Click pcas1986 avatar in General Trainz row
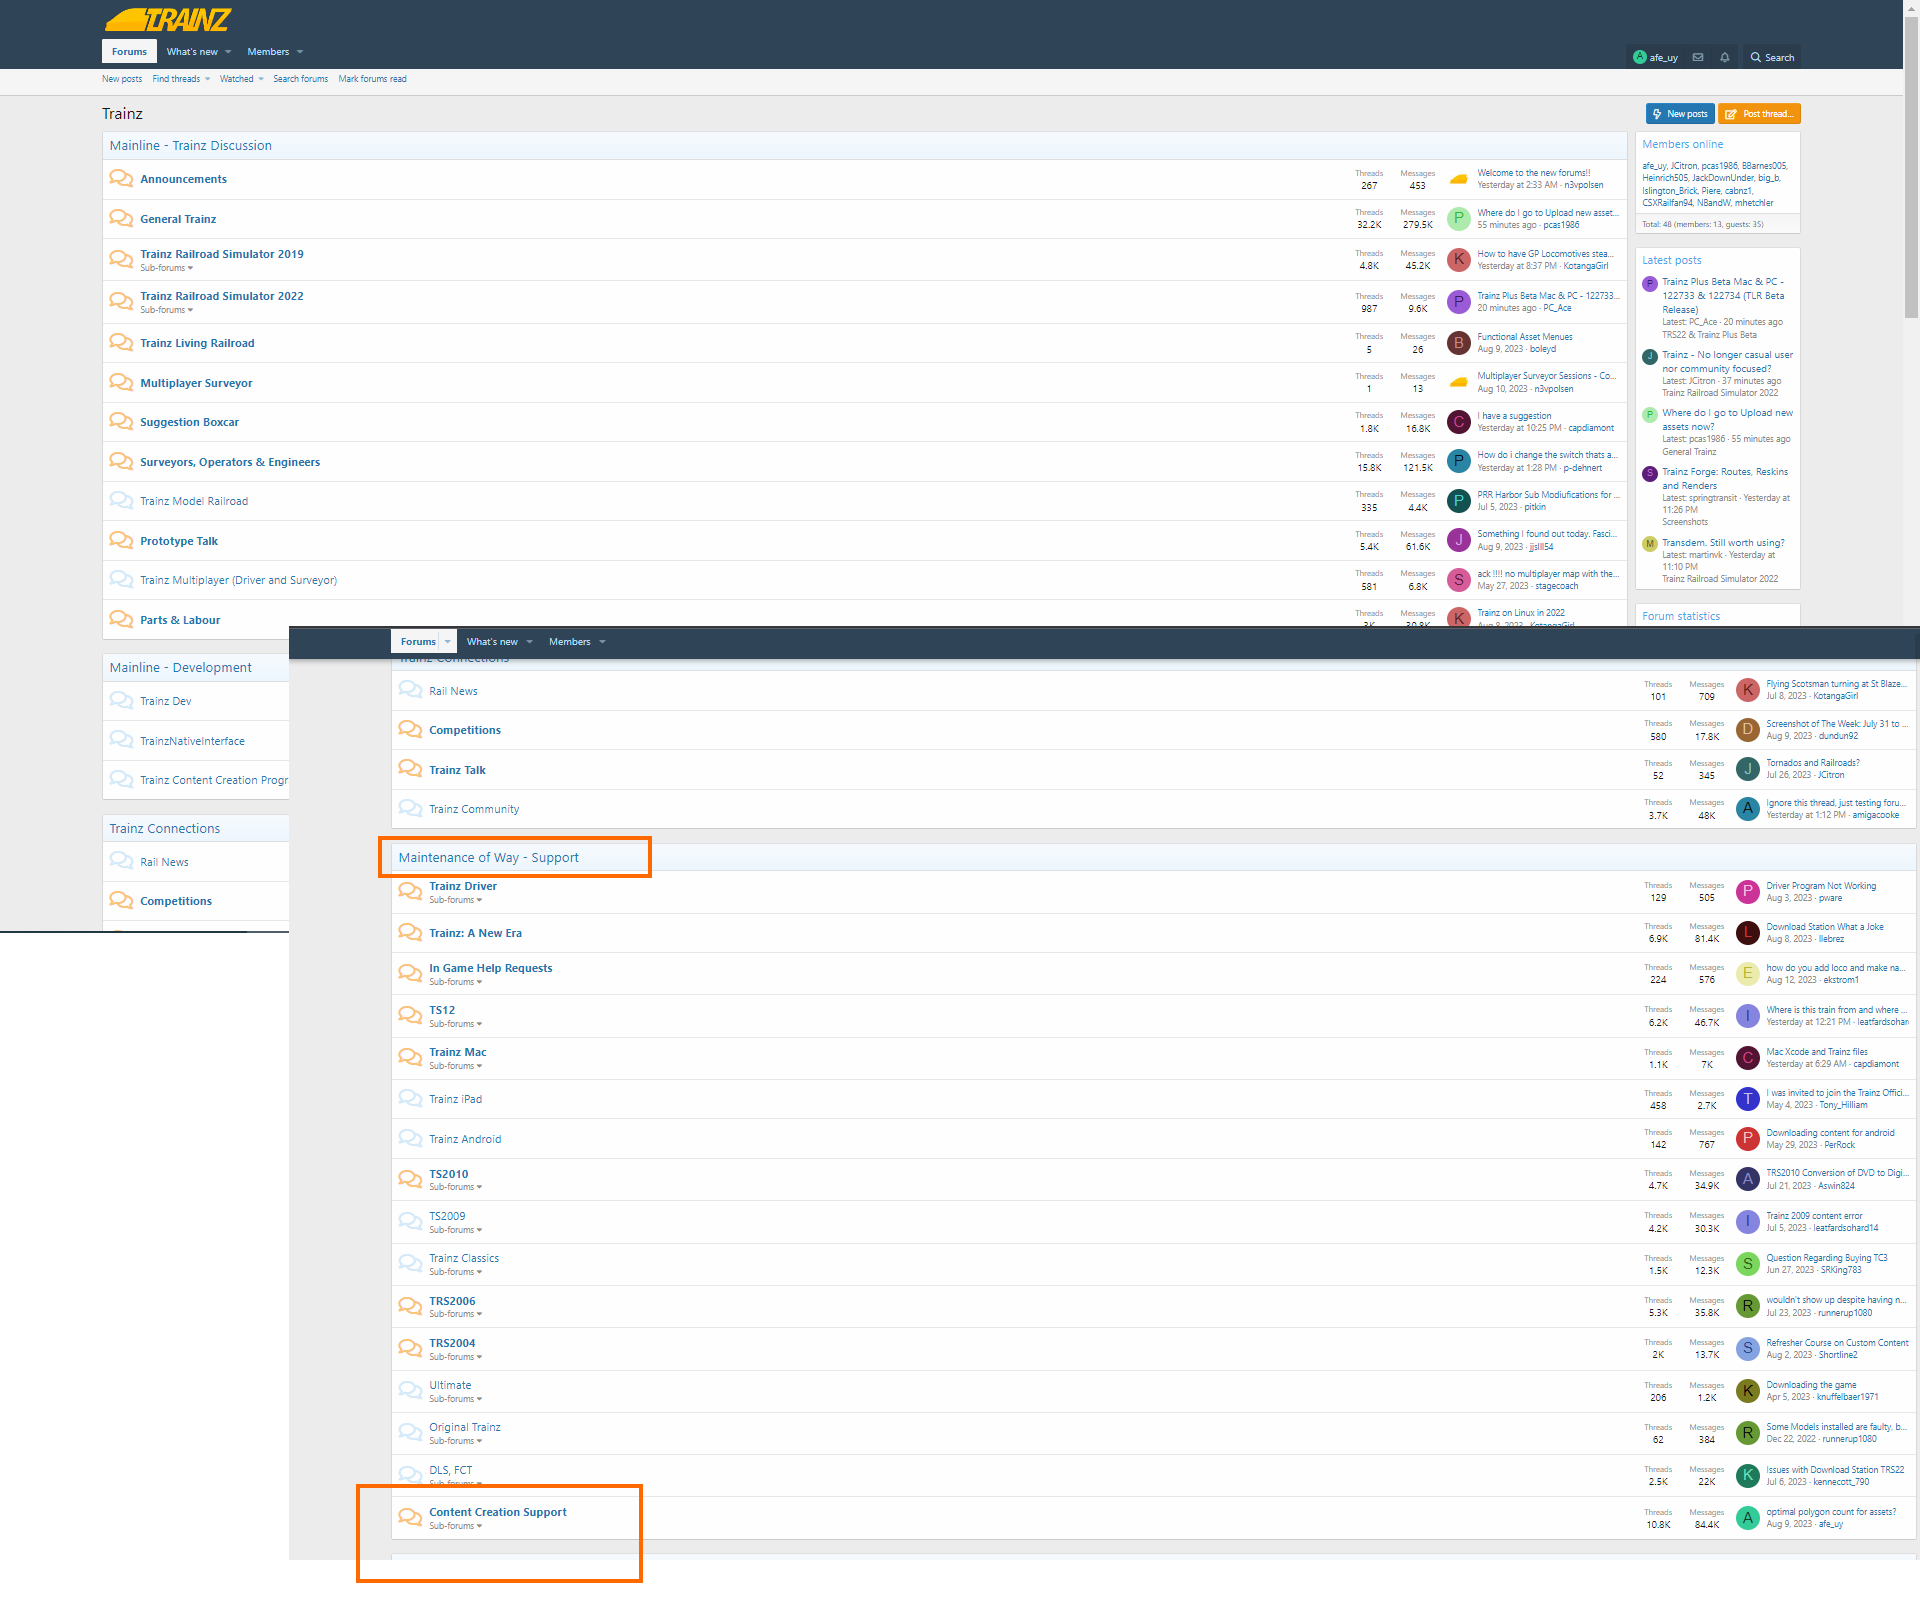Viewport: 1920px width, 1600px height. 1459,219
